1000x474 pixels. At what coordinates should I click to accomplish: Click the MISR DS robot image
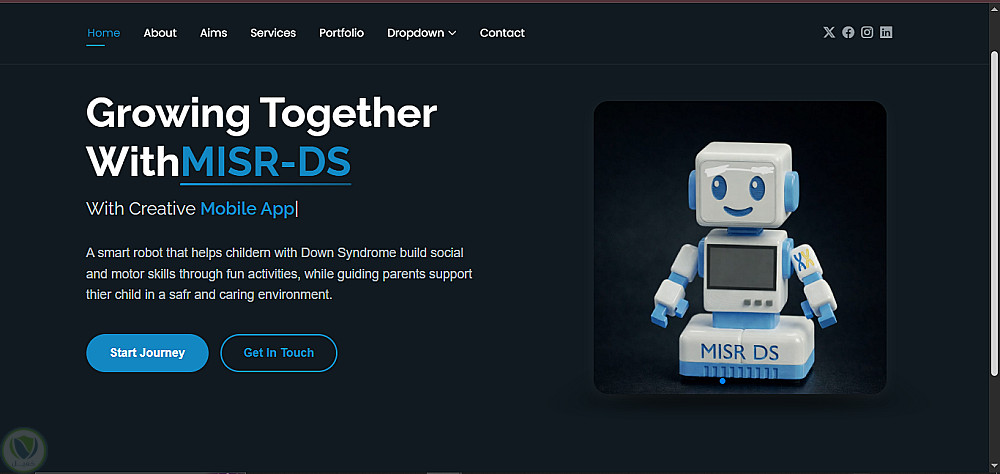click(740, 248)
